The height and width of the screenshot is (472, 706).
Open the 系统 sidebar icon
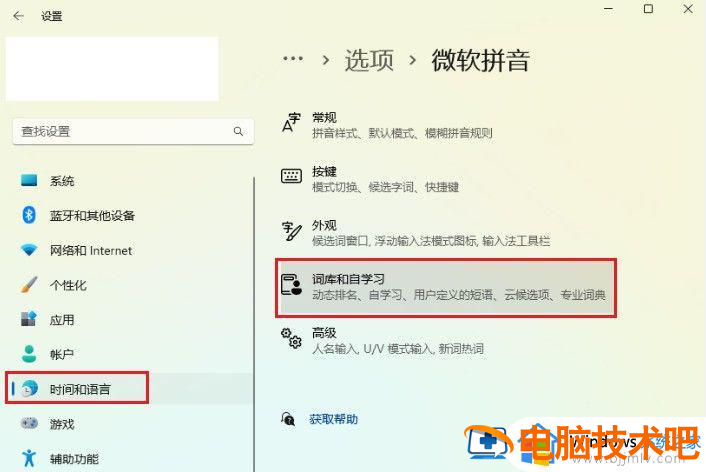(29, 180)
